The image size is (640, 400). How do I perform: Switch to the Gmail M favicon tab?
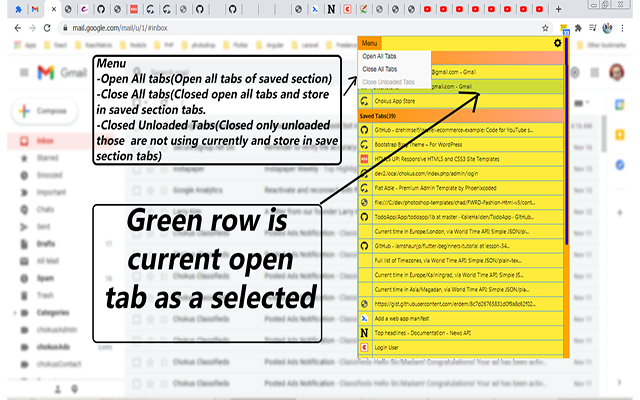35,9
